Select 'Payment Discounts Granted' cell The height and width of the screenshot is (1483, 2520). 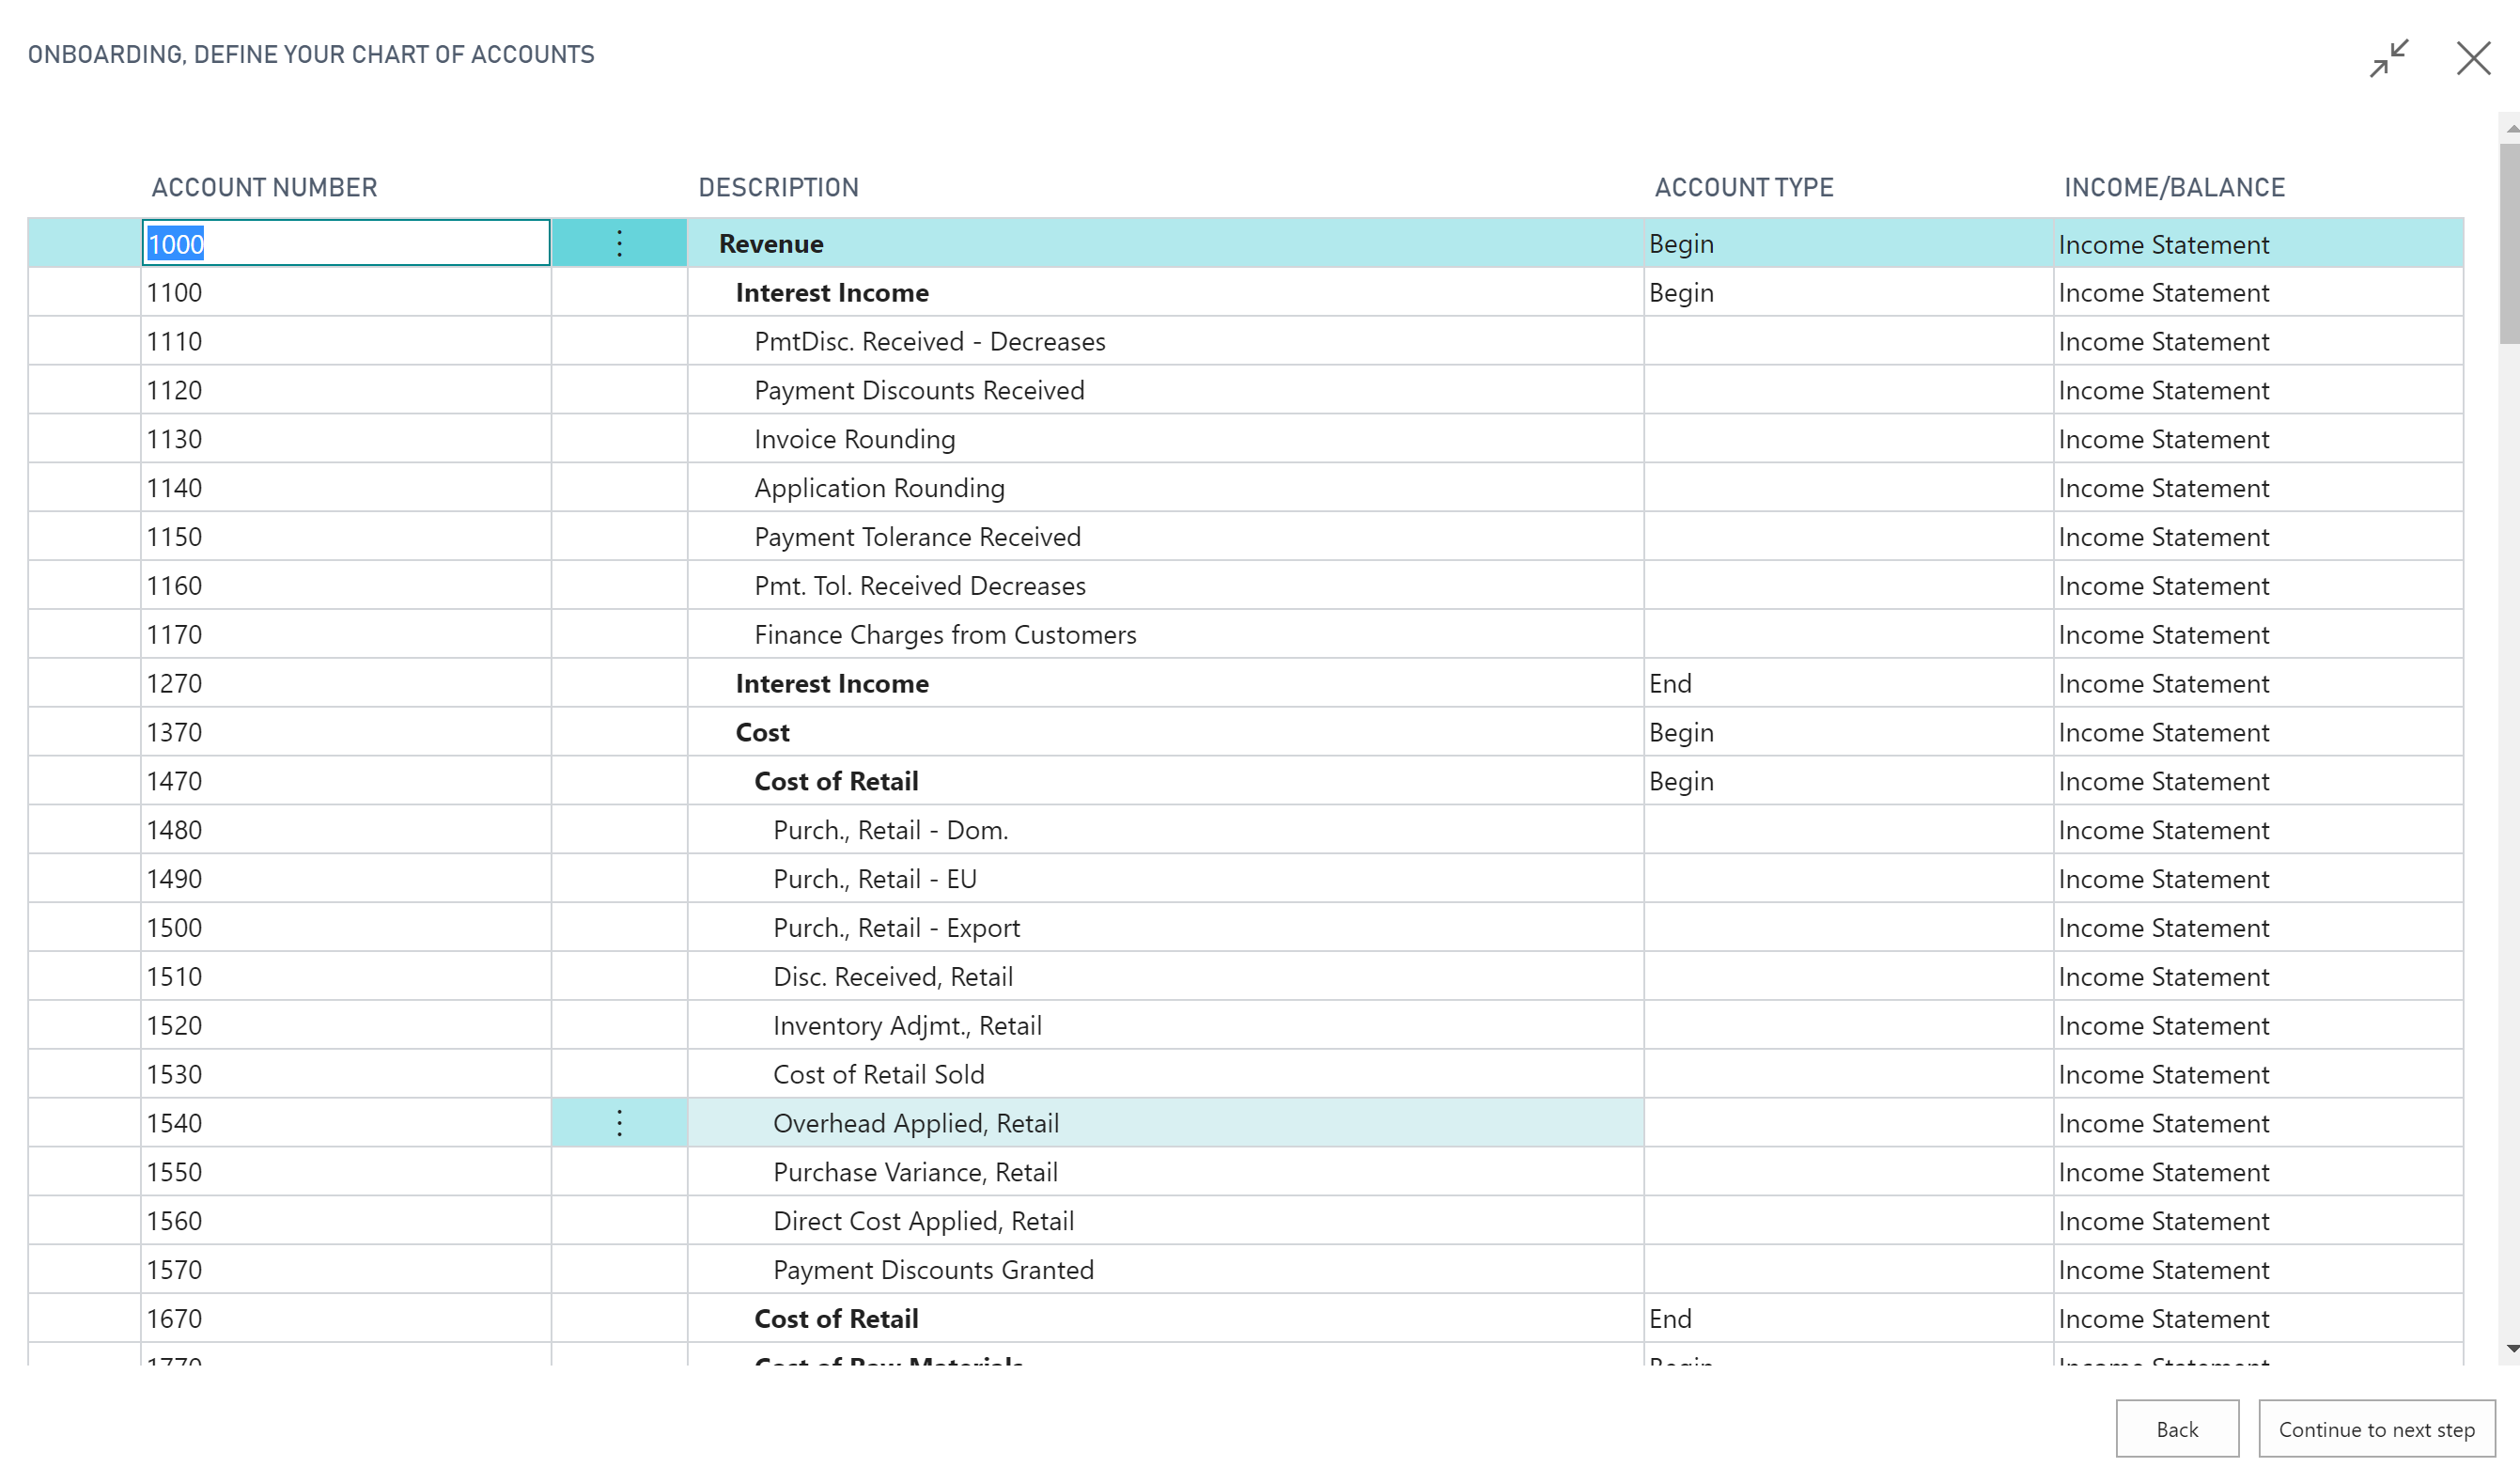coord(1166,1270)
